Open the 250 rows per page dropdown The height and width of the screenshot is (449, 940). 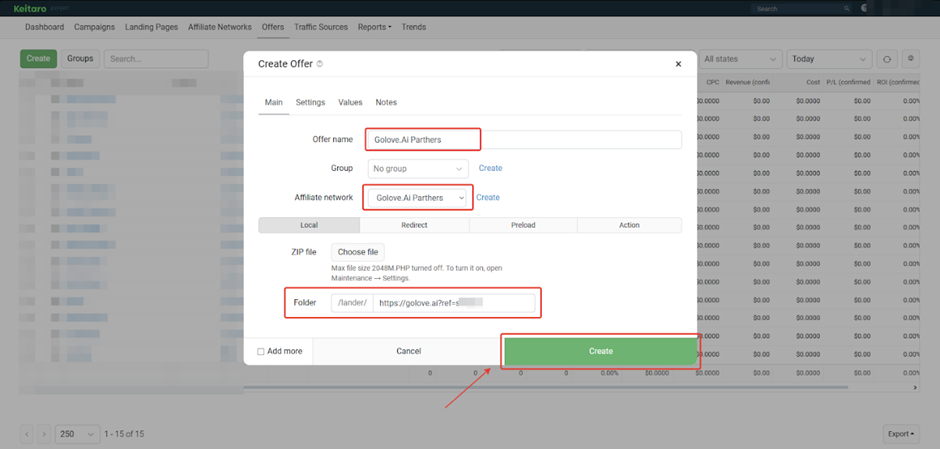tap(77, 433)
